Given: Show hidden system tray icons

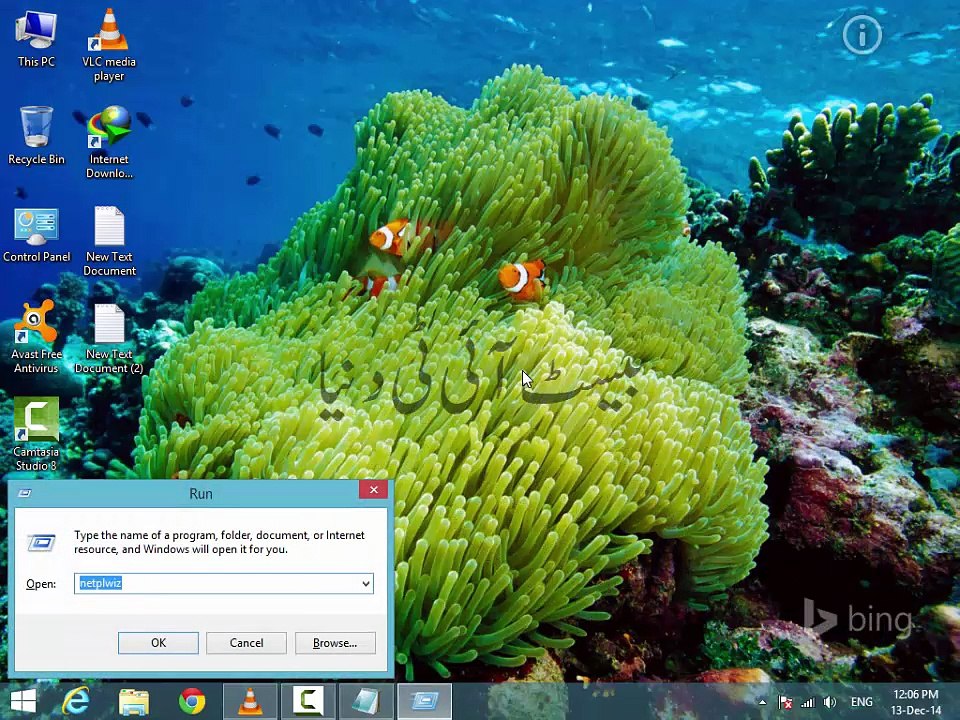Looking at the screenshot, I should click(762, 702).
